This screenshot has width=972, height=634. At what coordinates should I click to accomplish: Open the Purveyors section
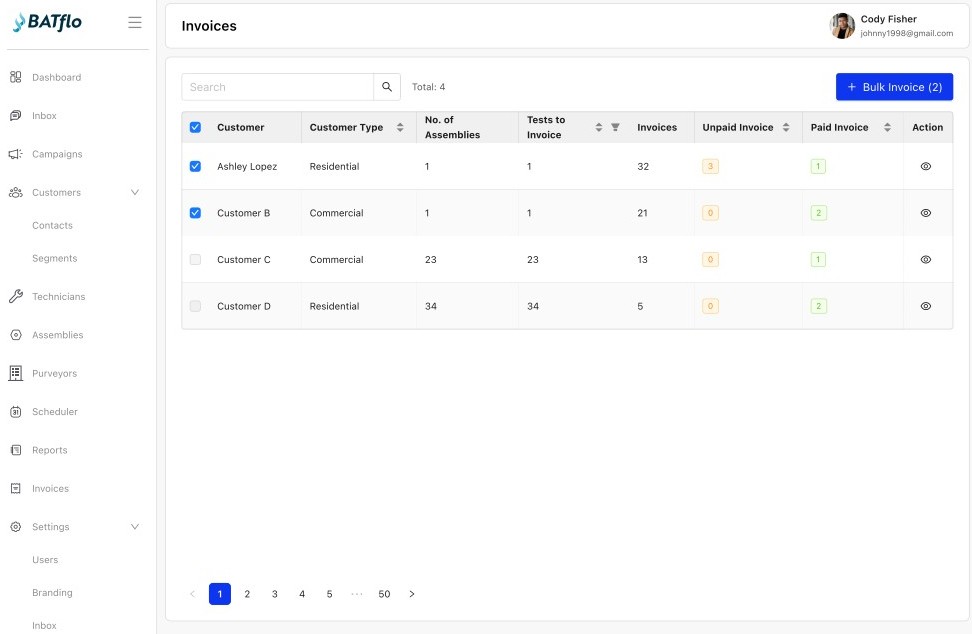coord(53,373)
